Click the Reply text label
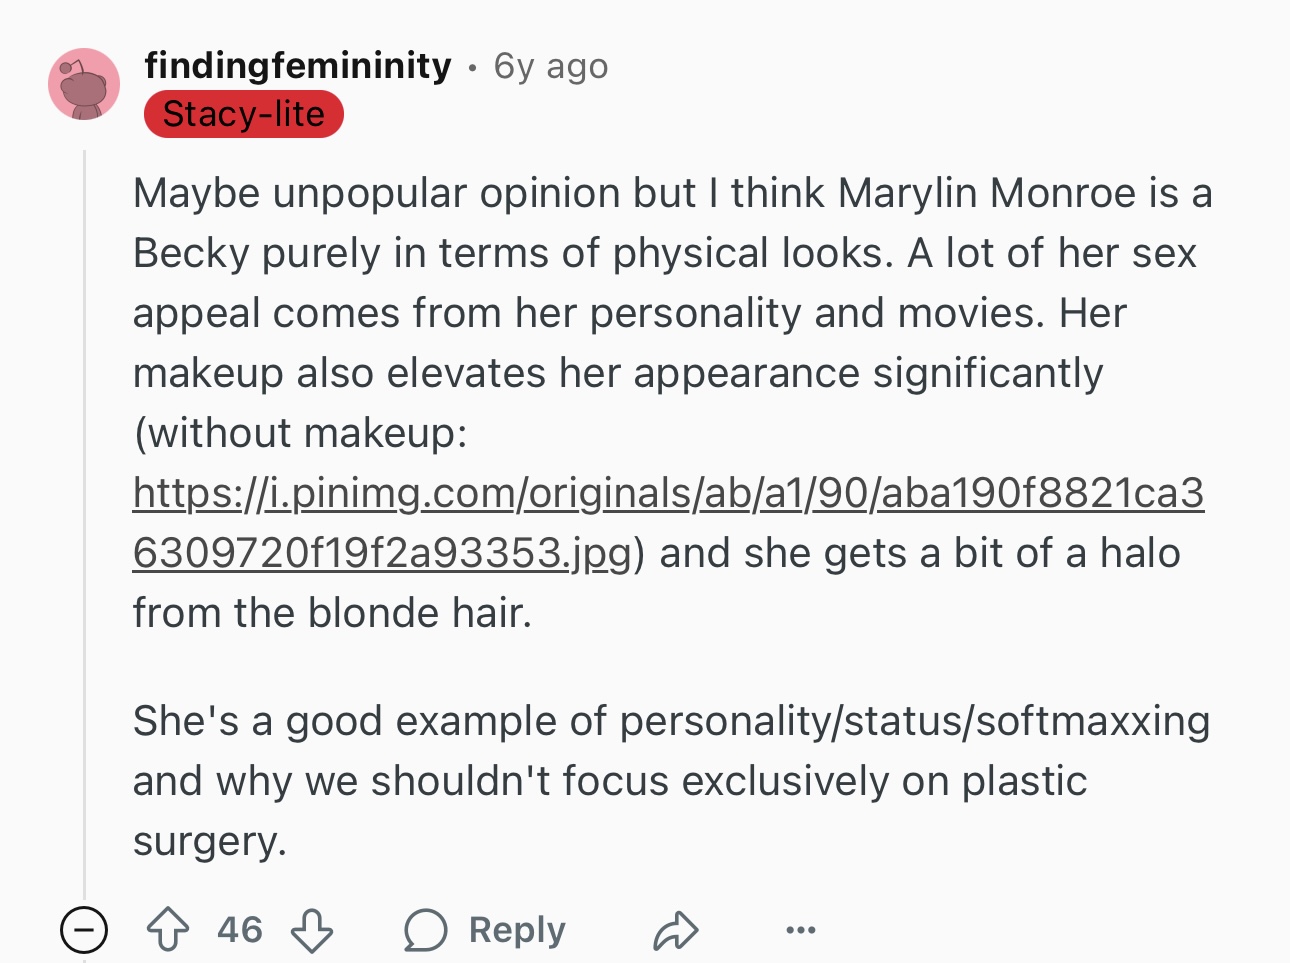 tap(517, 930)
